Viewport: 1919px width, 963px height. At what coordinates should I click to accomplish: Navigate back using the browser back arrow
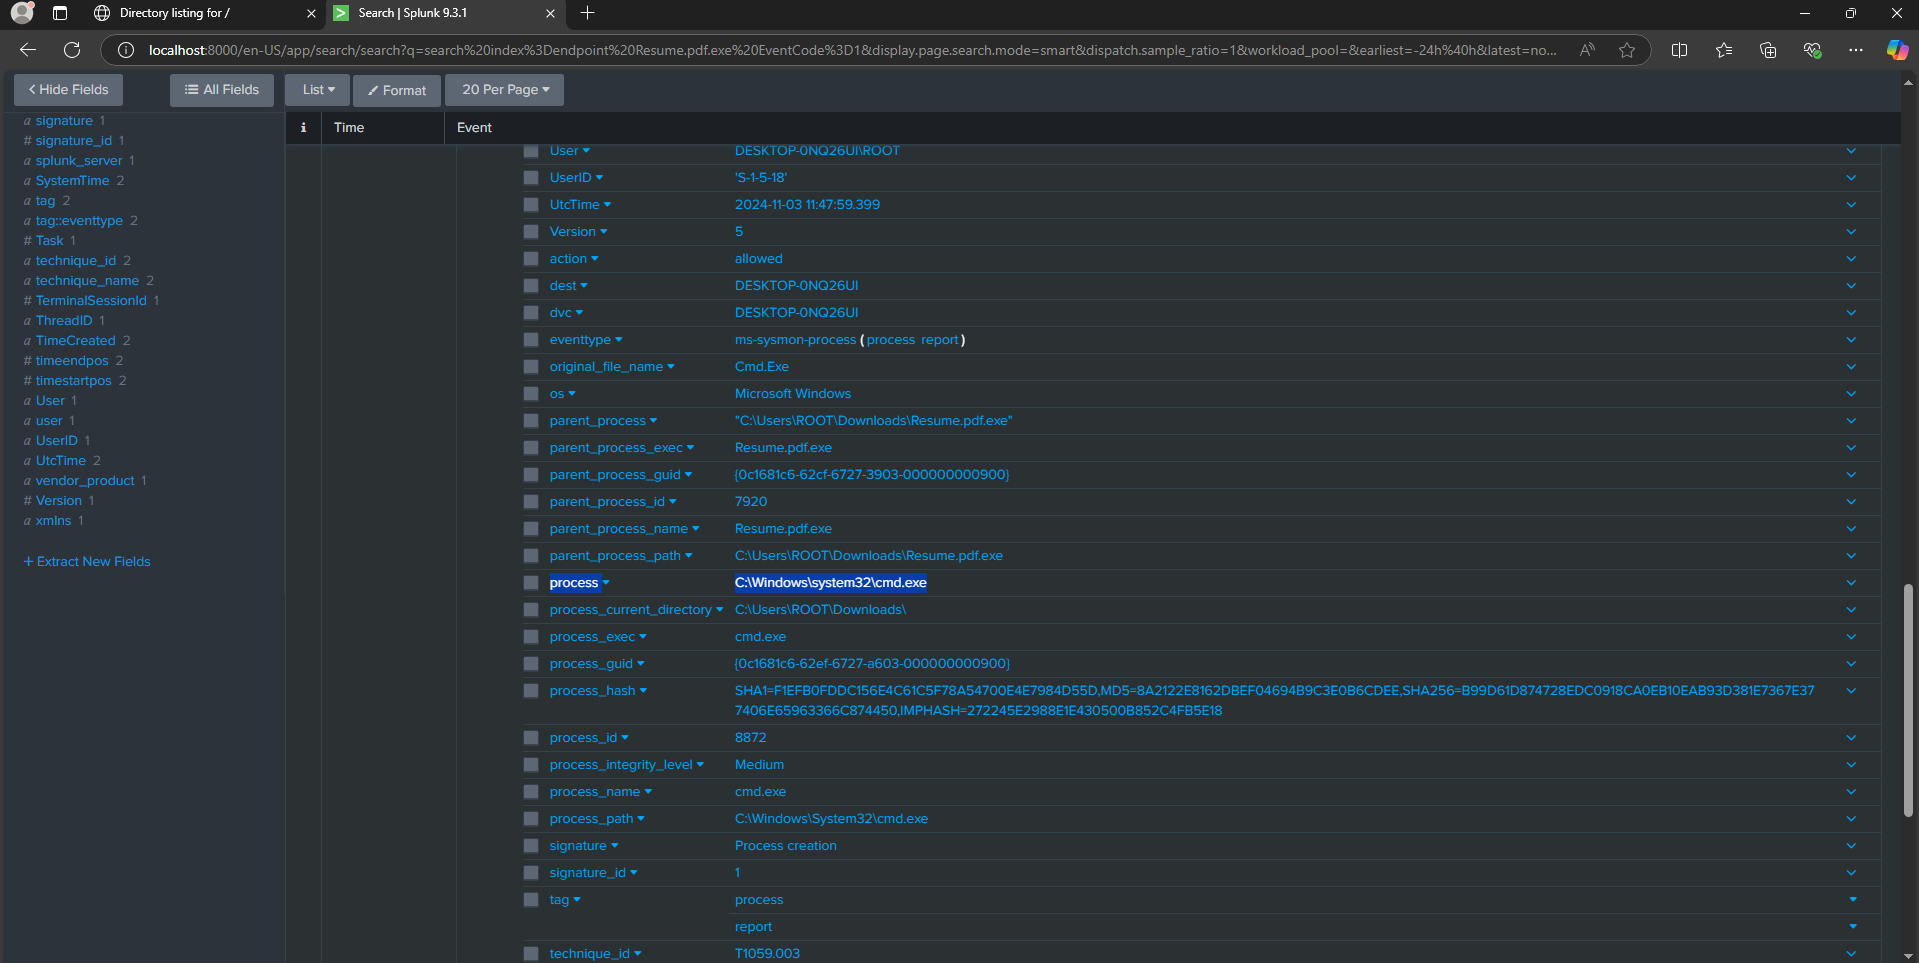(27, 50)
